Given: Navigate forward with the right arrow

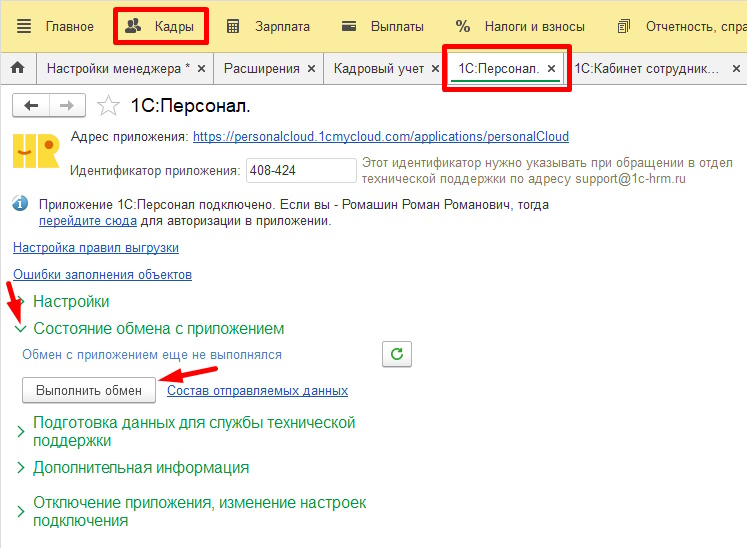Looking at the screenshot, I should (67, 105).
